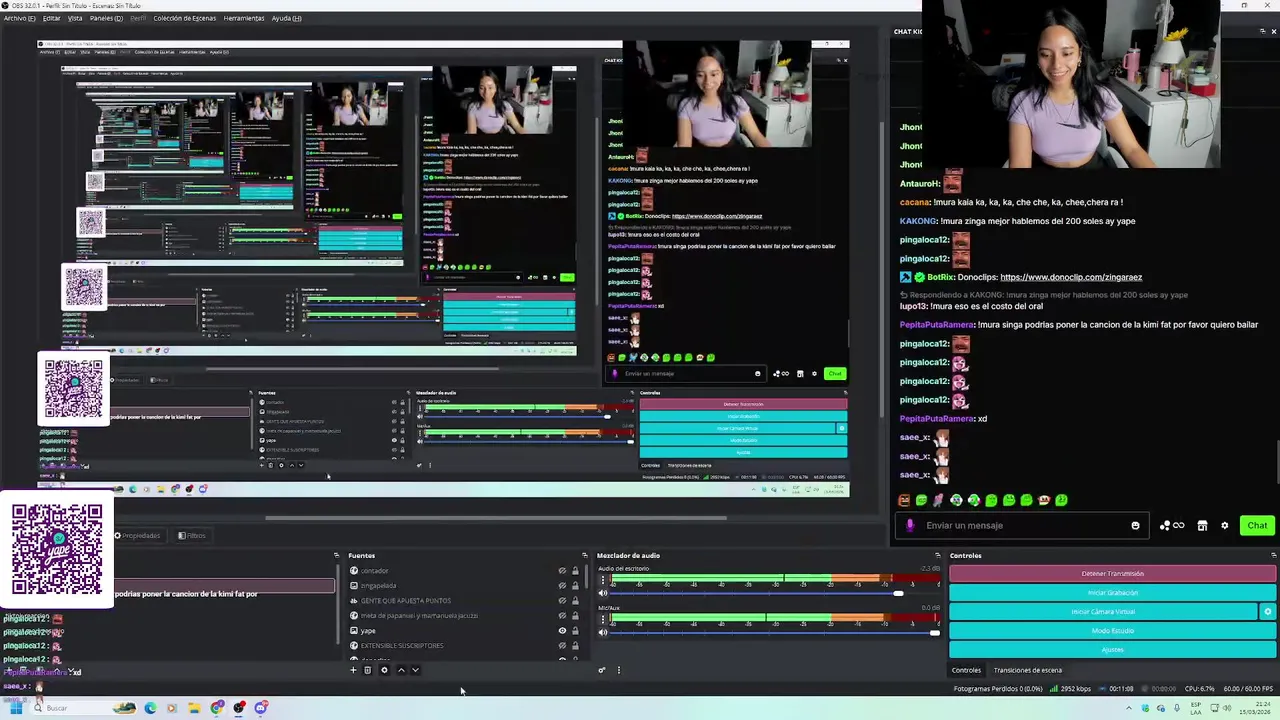The height and width of the screenshot is (720, 1280).
Task: Unlock the contador source
Action: 575,571
